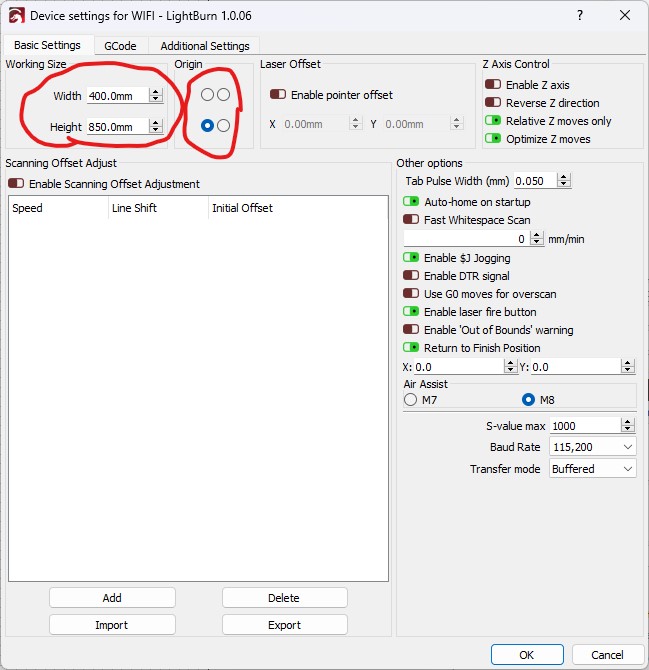The width and height of the screenshot is (649, 670).
Task: Increase Width value with up arrow
Action: pos(155,92)
